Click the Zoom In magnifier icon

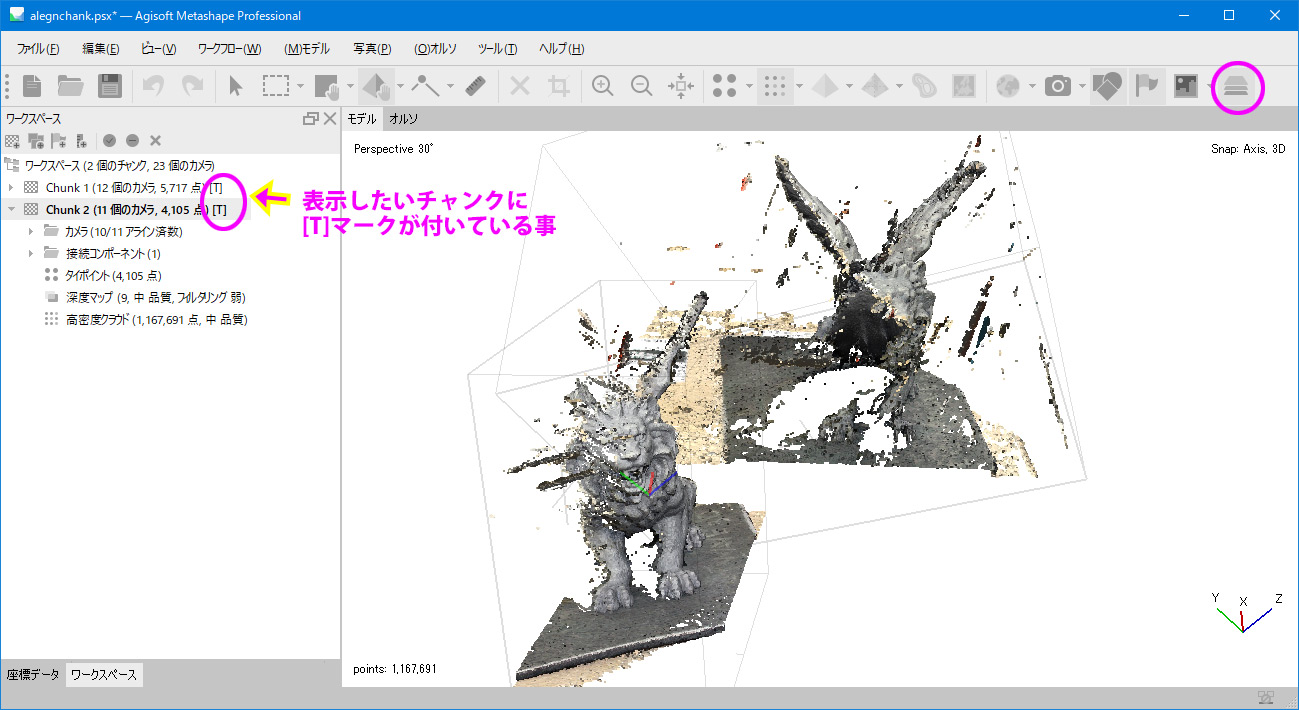[602, 86]
